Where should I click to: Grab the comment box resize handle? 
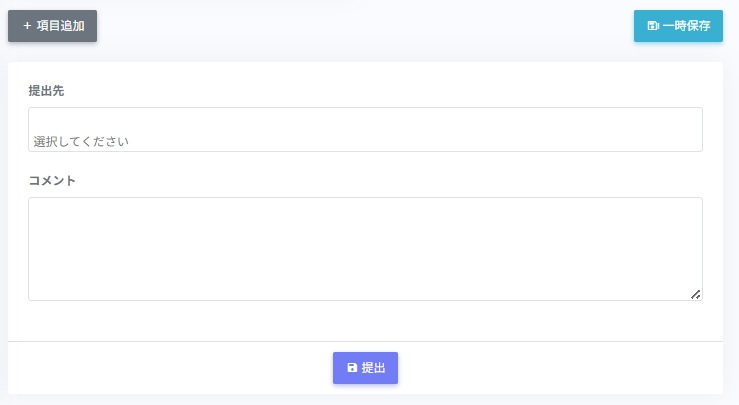click(x=695, y=293)
